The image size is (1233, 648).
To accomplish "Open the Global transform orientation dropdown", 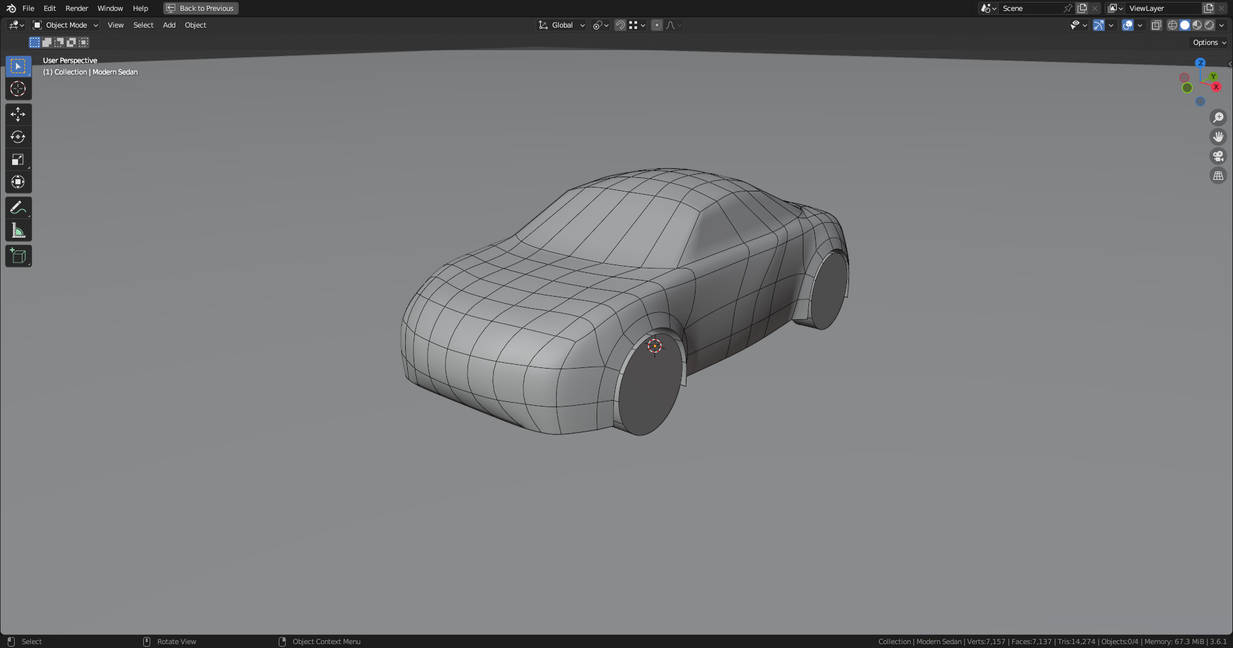I will pos(562,25).
